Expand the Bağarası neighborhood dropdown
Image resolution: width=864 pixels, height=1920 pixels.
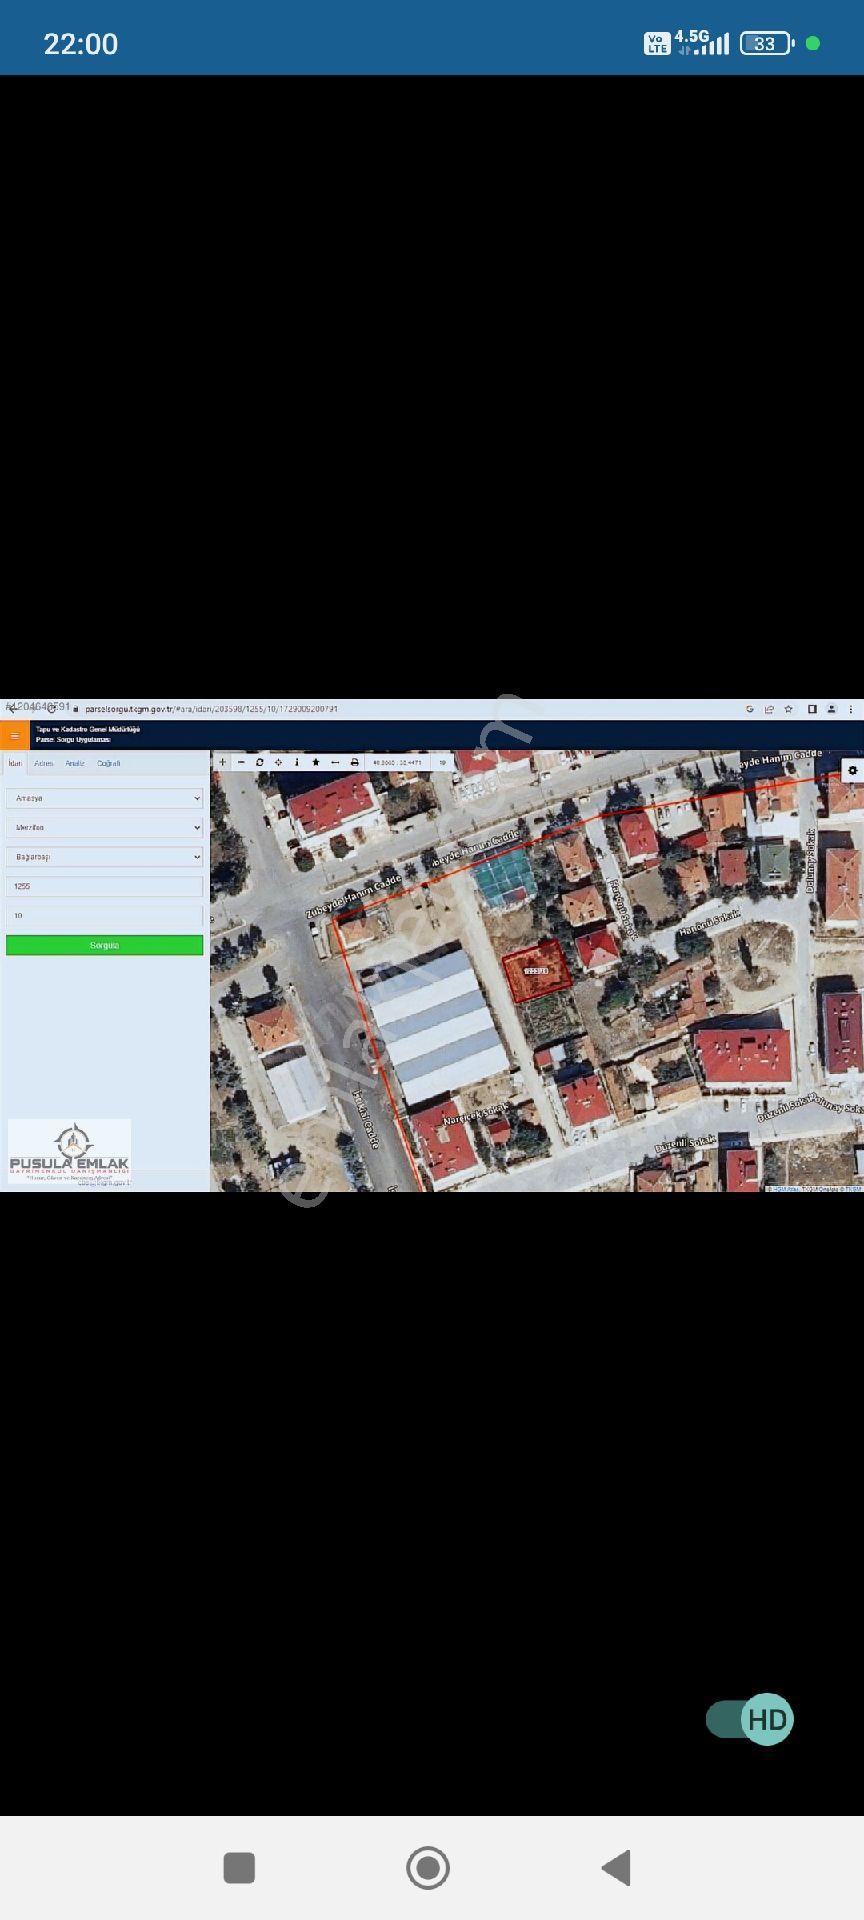click(x=104, y=857)
